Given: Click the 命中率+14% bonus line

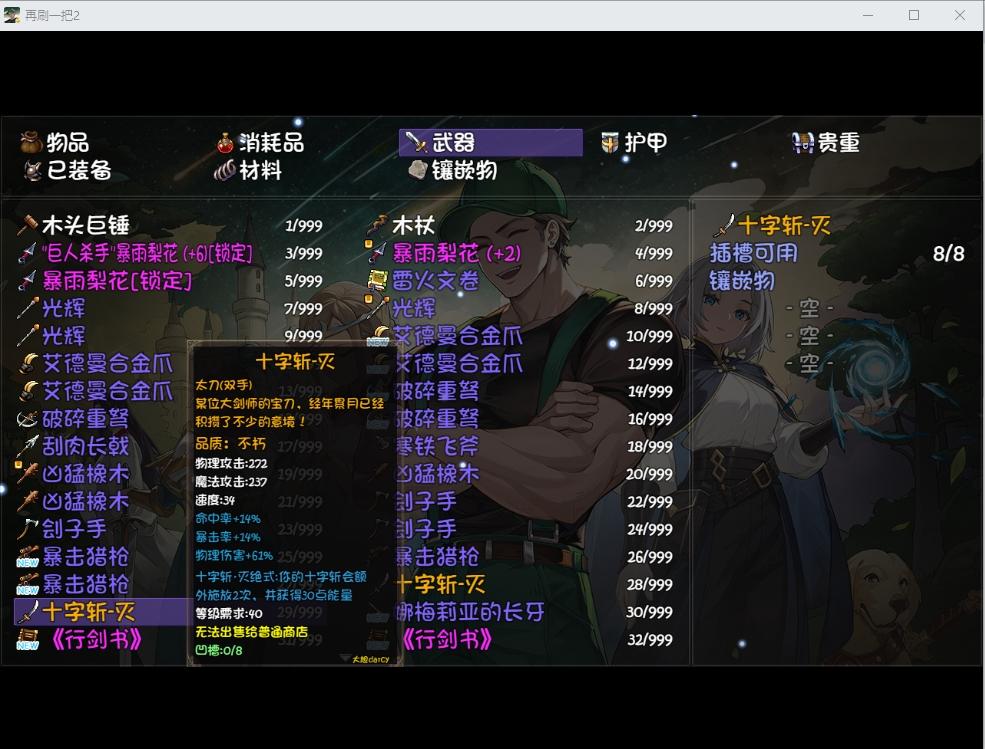Looking at the screenshot, I should 227,518.
